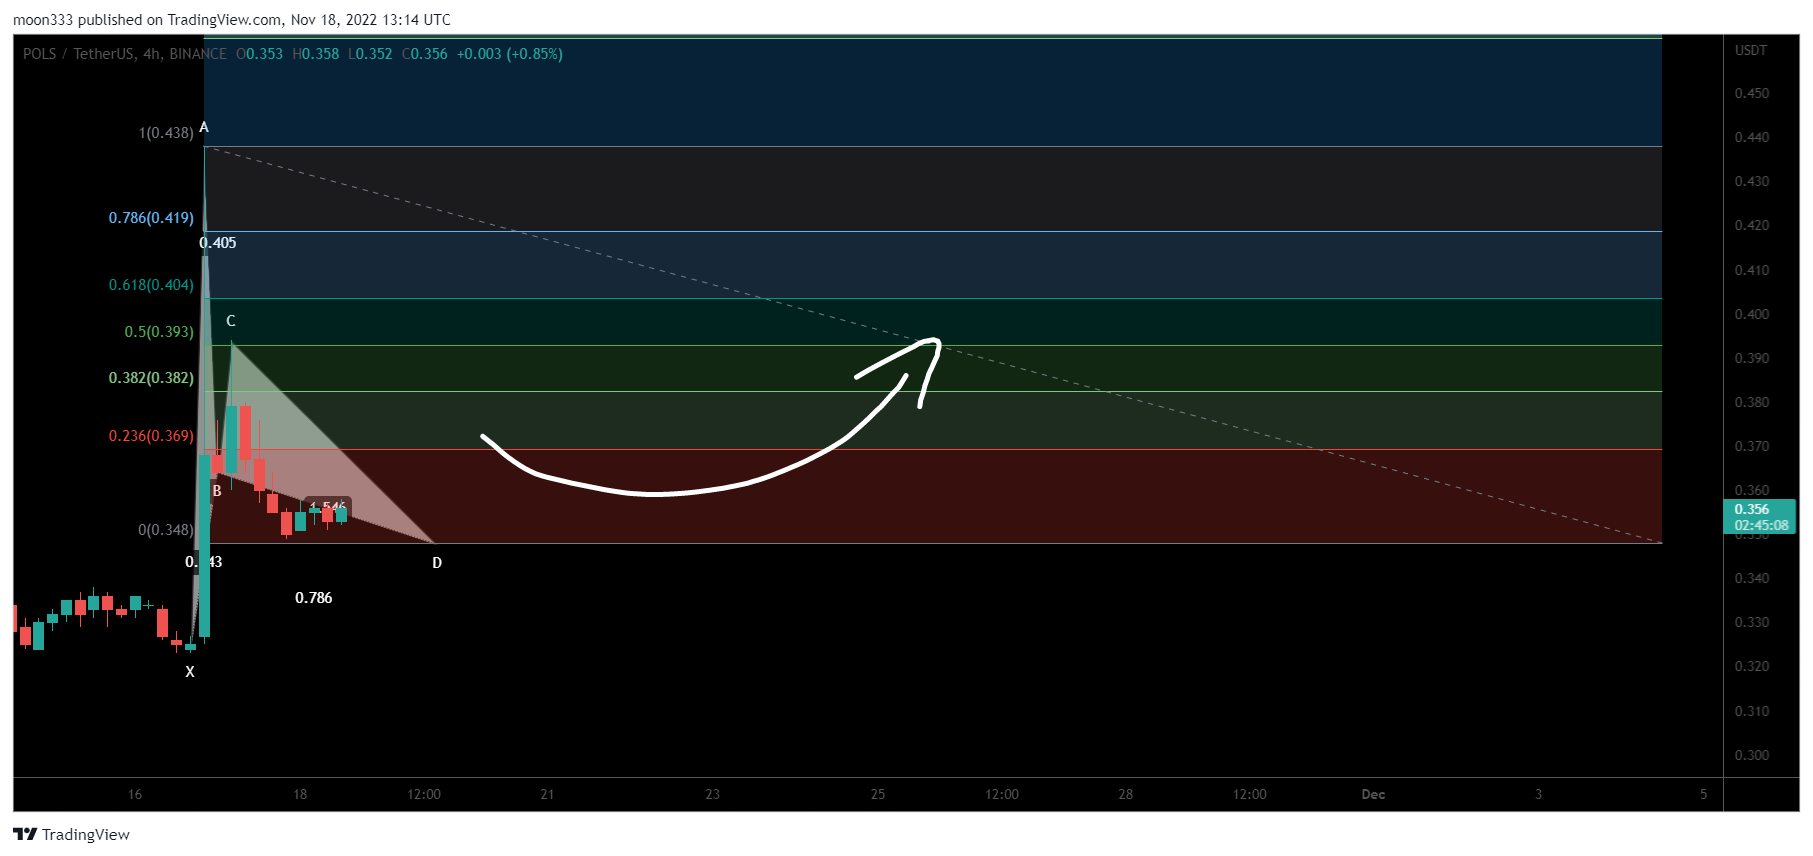Click pattern point label D
The width and height of the screenshot is (1813, 856).
click(437, 563)
